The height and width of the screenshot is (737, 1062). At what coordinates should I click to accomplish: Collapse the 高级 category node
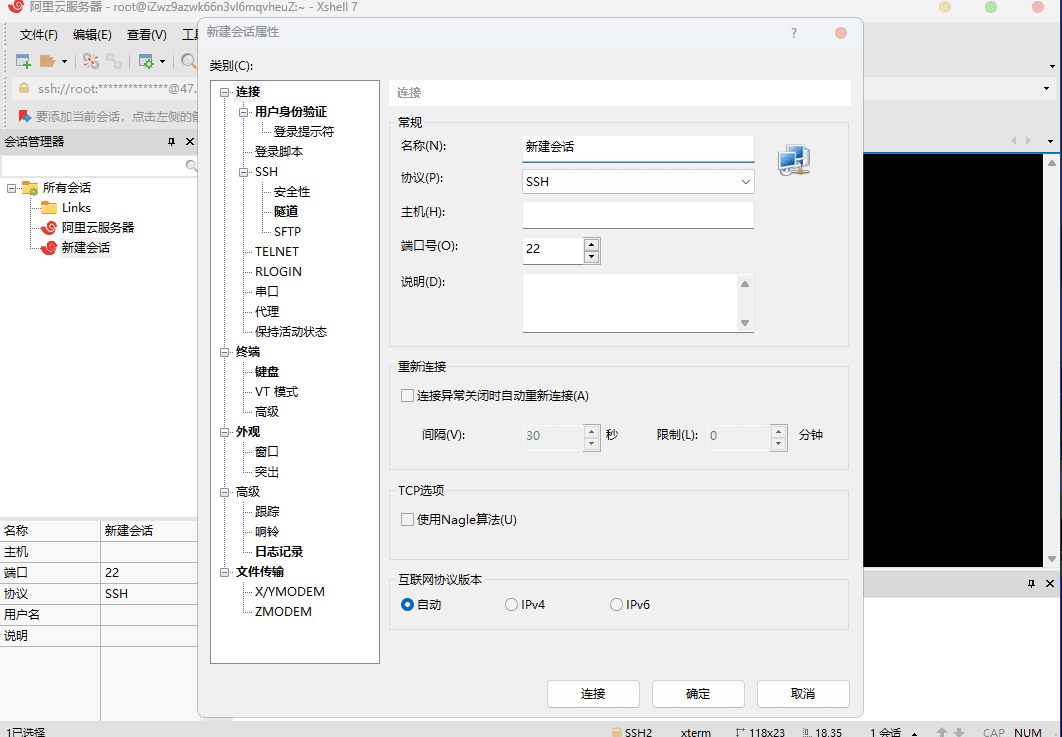[x=225, y=492]
